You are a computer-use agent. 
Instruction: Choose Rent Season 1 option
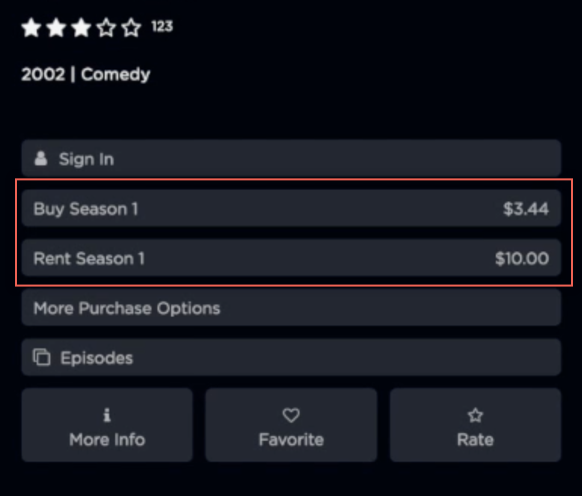[291, 258]
